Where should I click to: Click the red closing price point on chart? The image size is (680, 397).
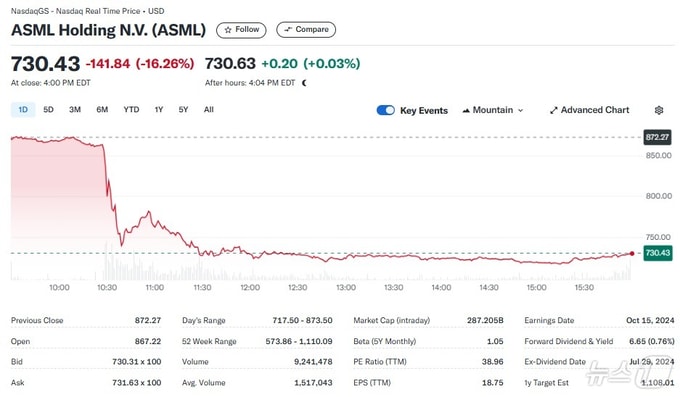point(632,253)
